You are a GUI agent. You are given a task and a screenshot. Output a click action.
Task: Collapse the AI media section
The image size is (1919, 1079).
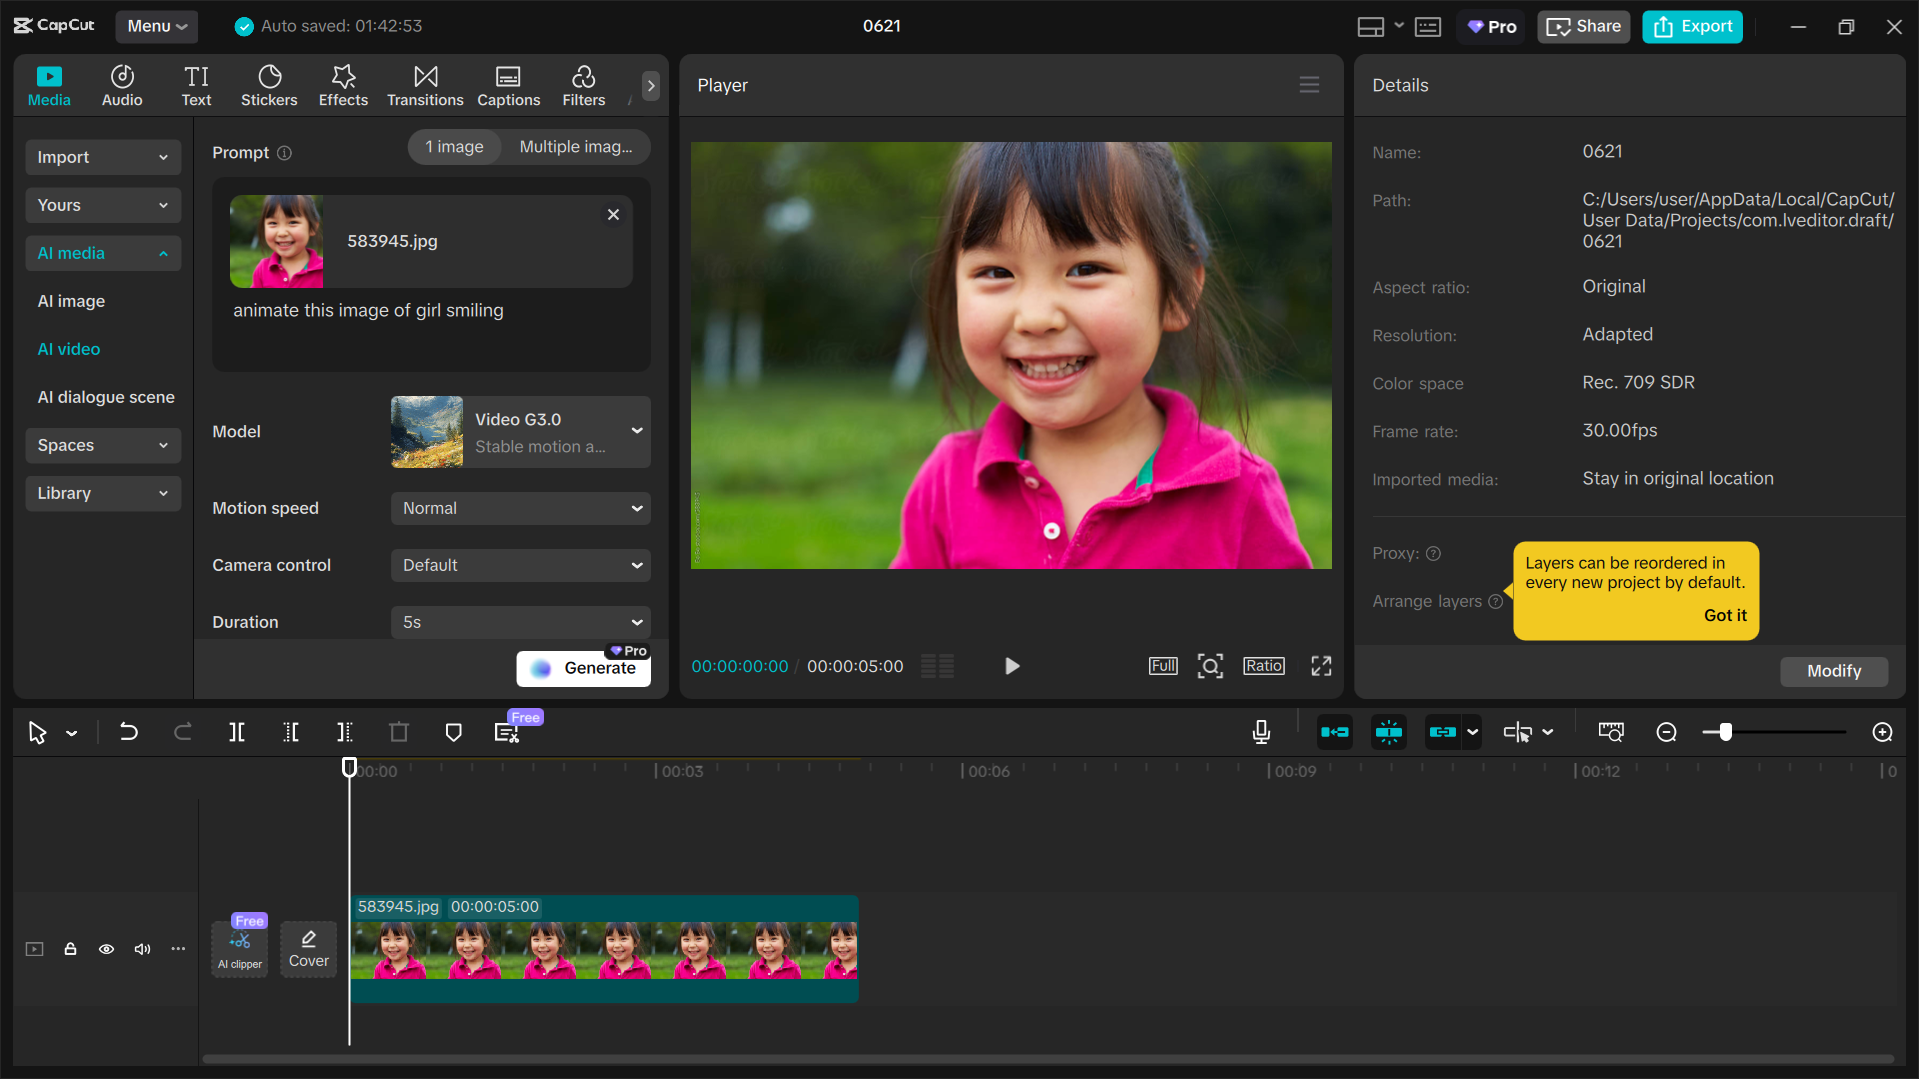[x=103, y=253]
